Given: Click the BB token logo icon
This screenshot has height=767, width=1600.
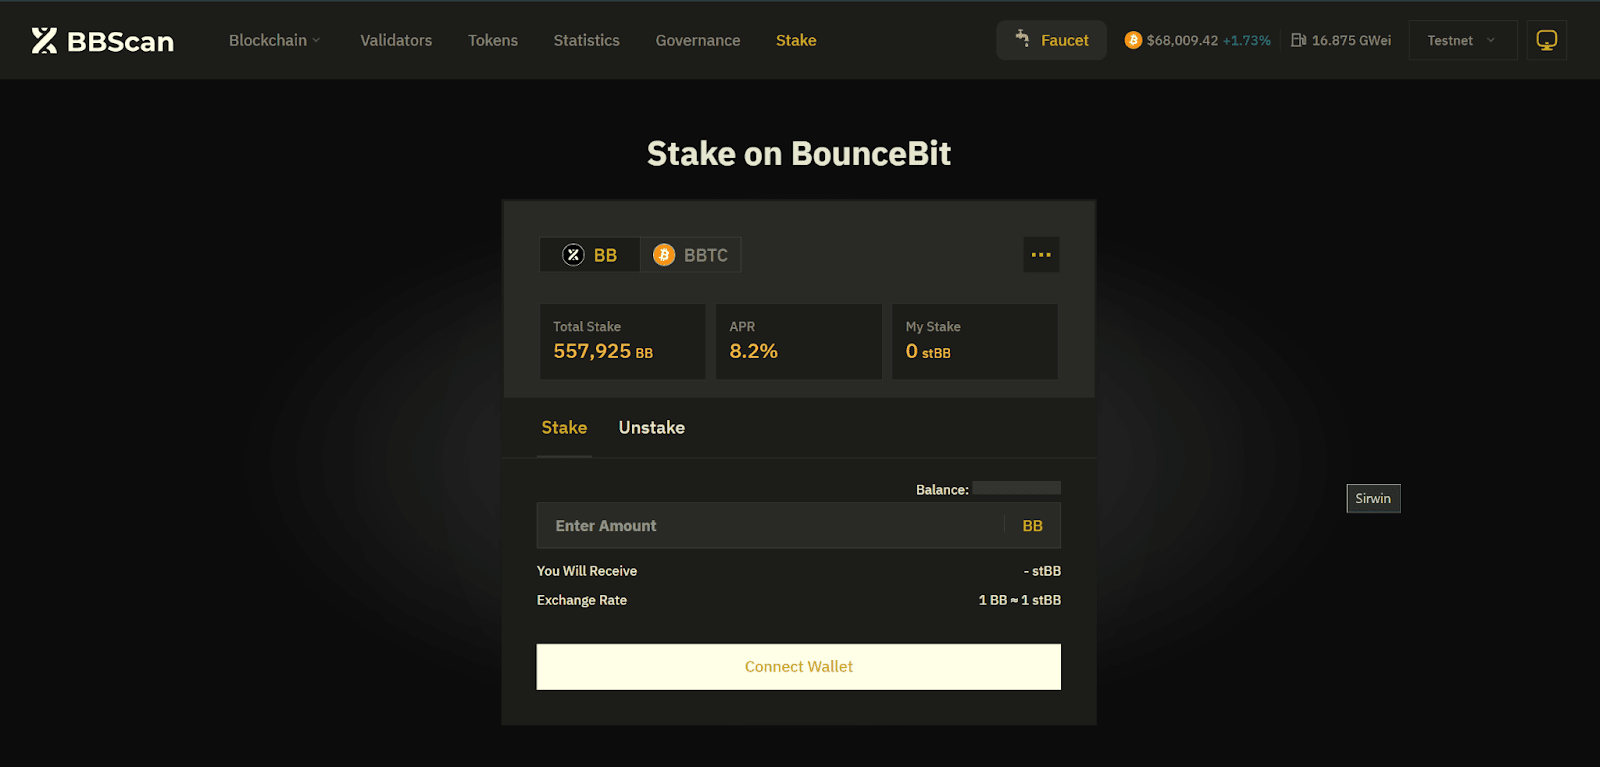Looking at the screenshot, I should click(573, 255).
